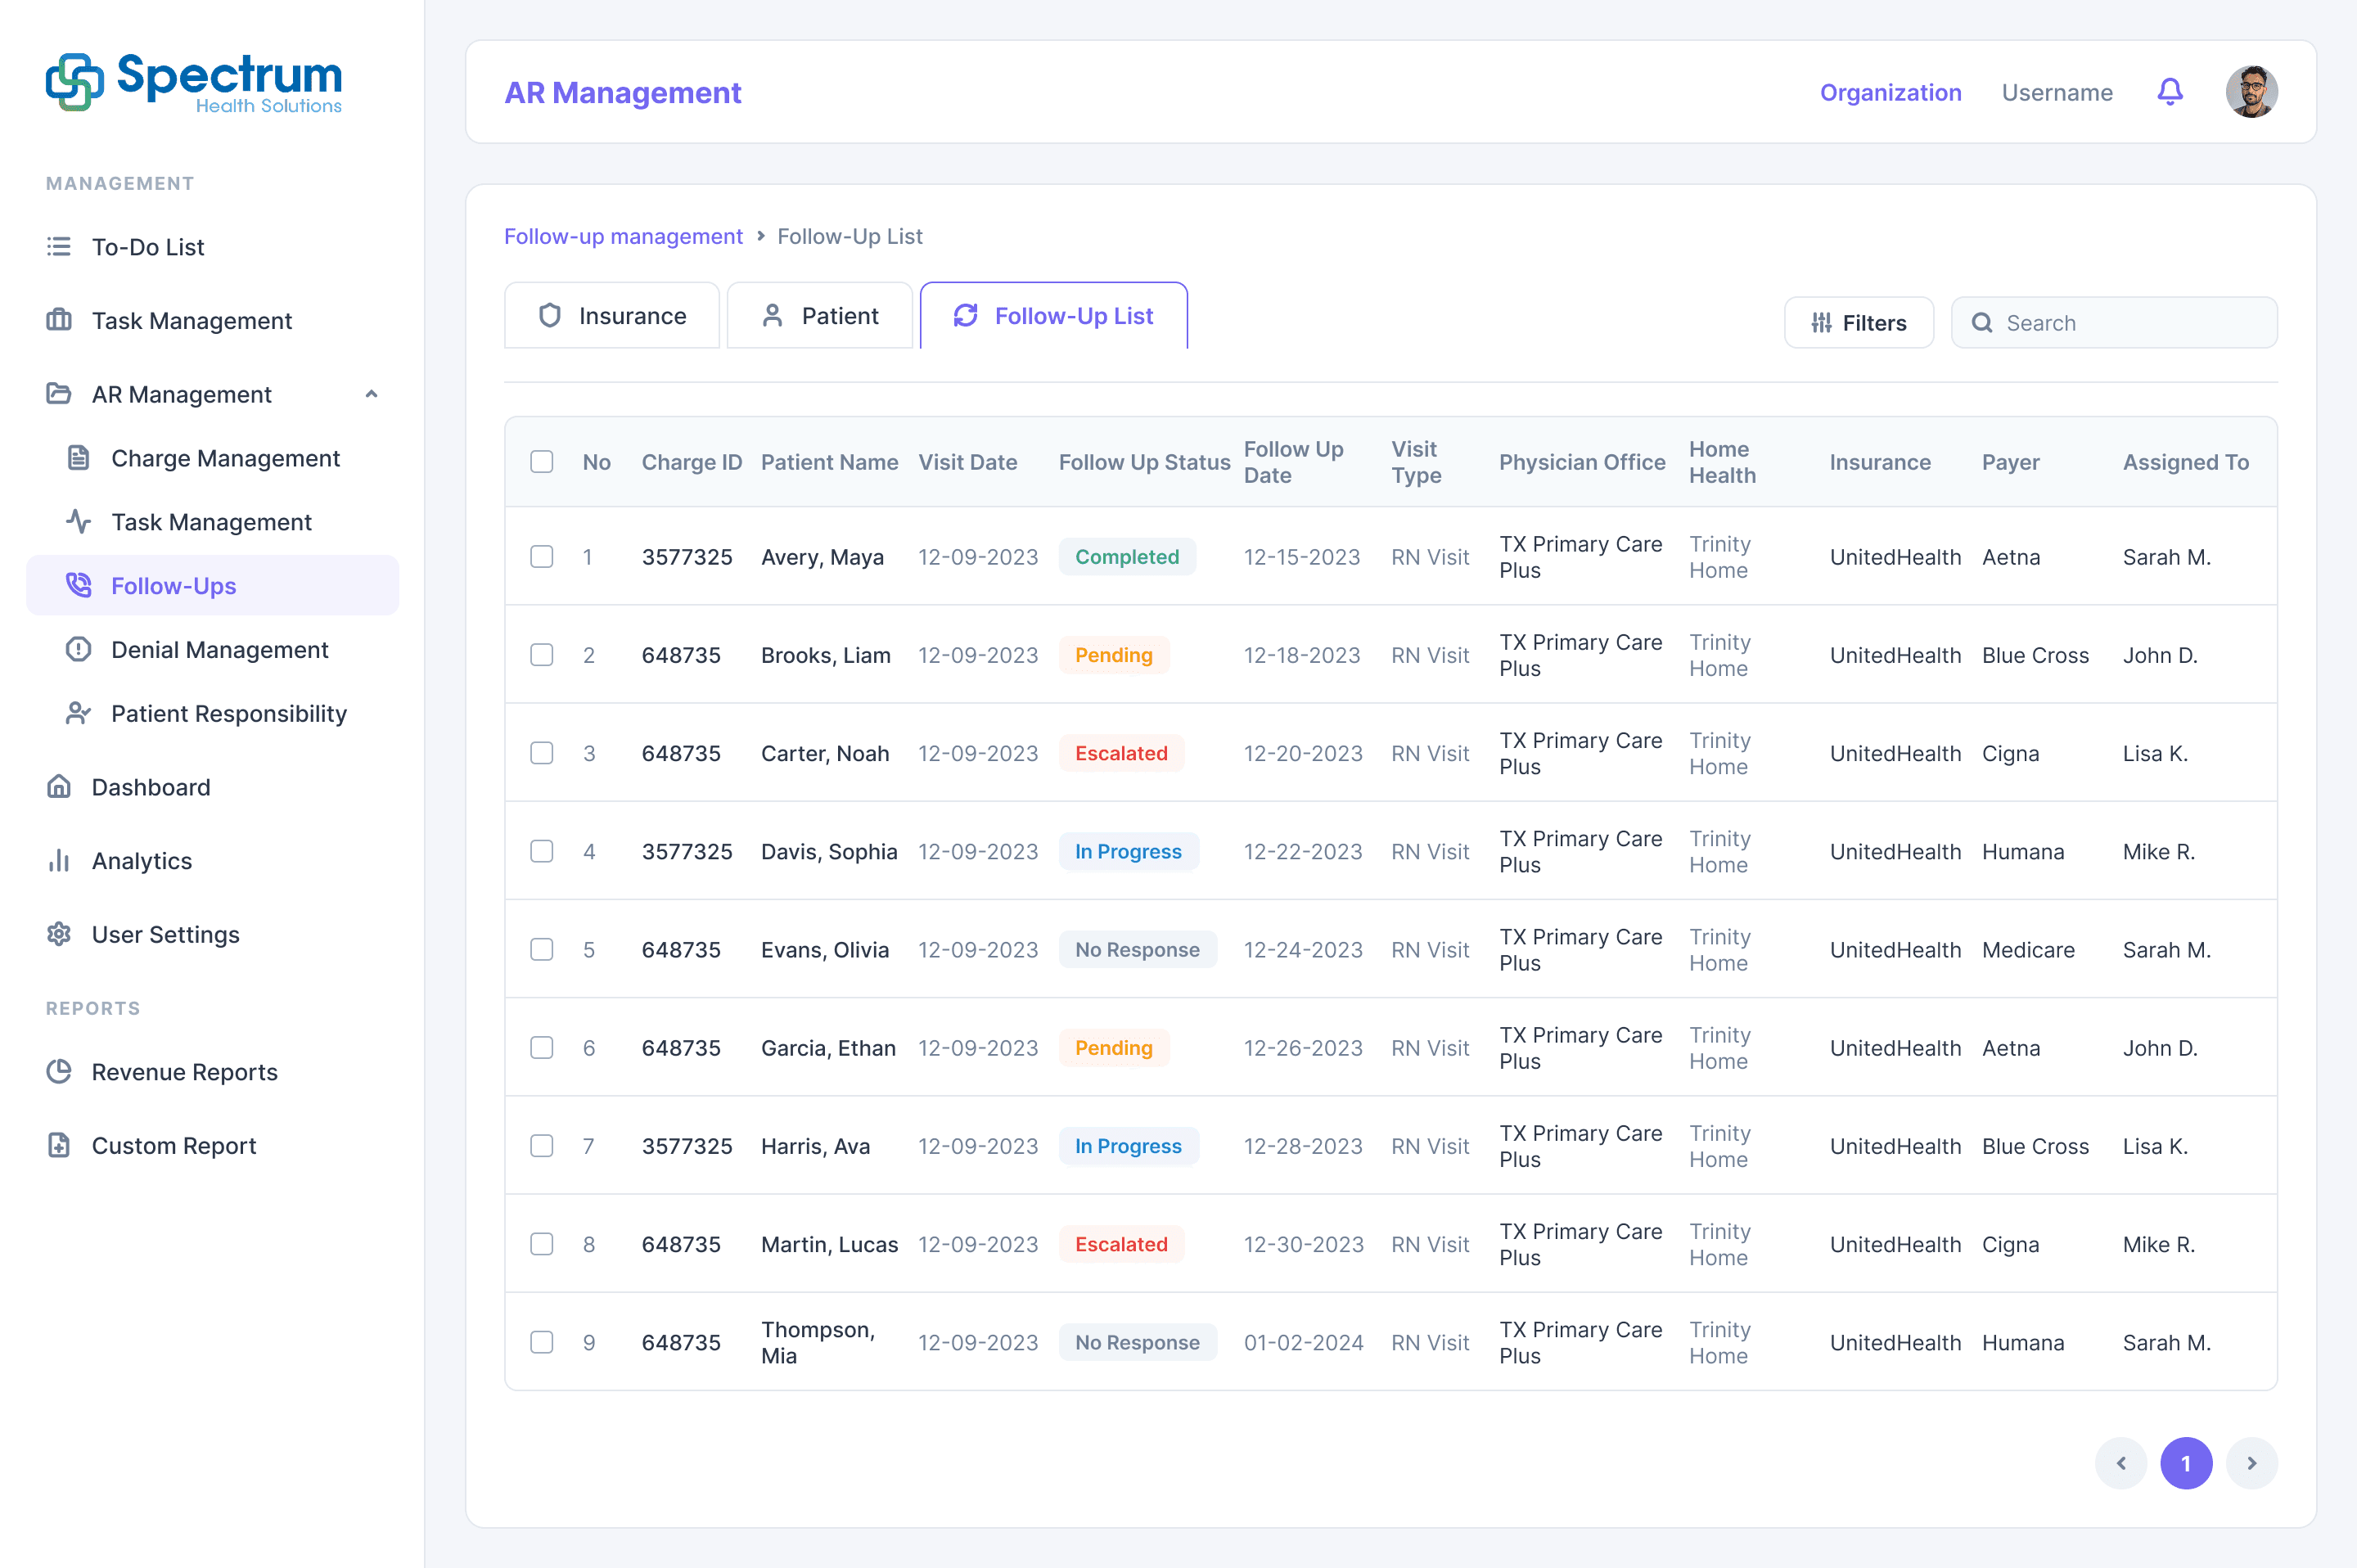Click charge ID 3577325 for Harris, Ava
This screenshot has width=2357, height=1568.
pos(687,1146)
